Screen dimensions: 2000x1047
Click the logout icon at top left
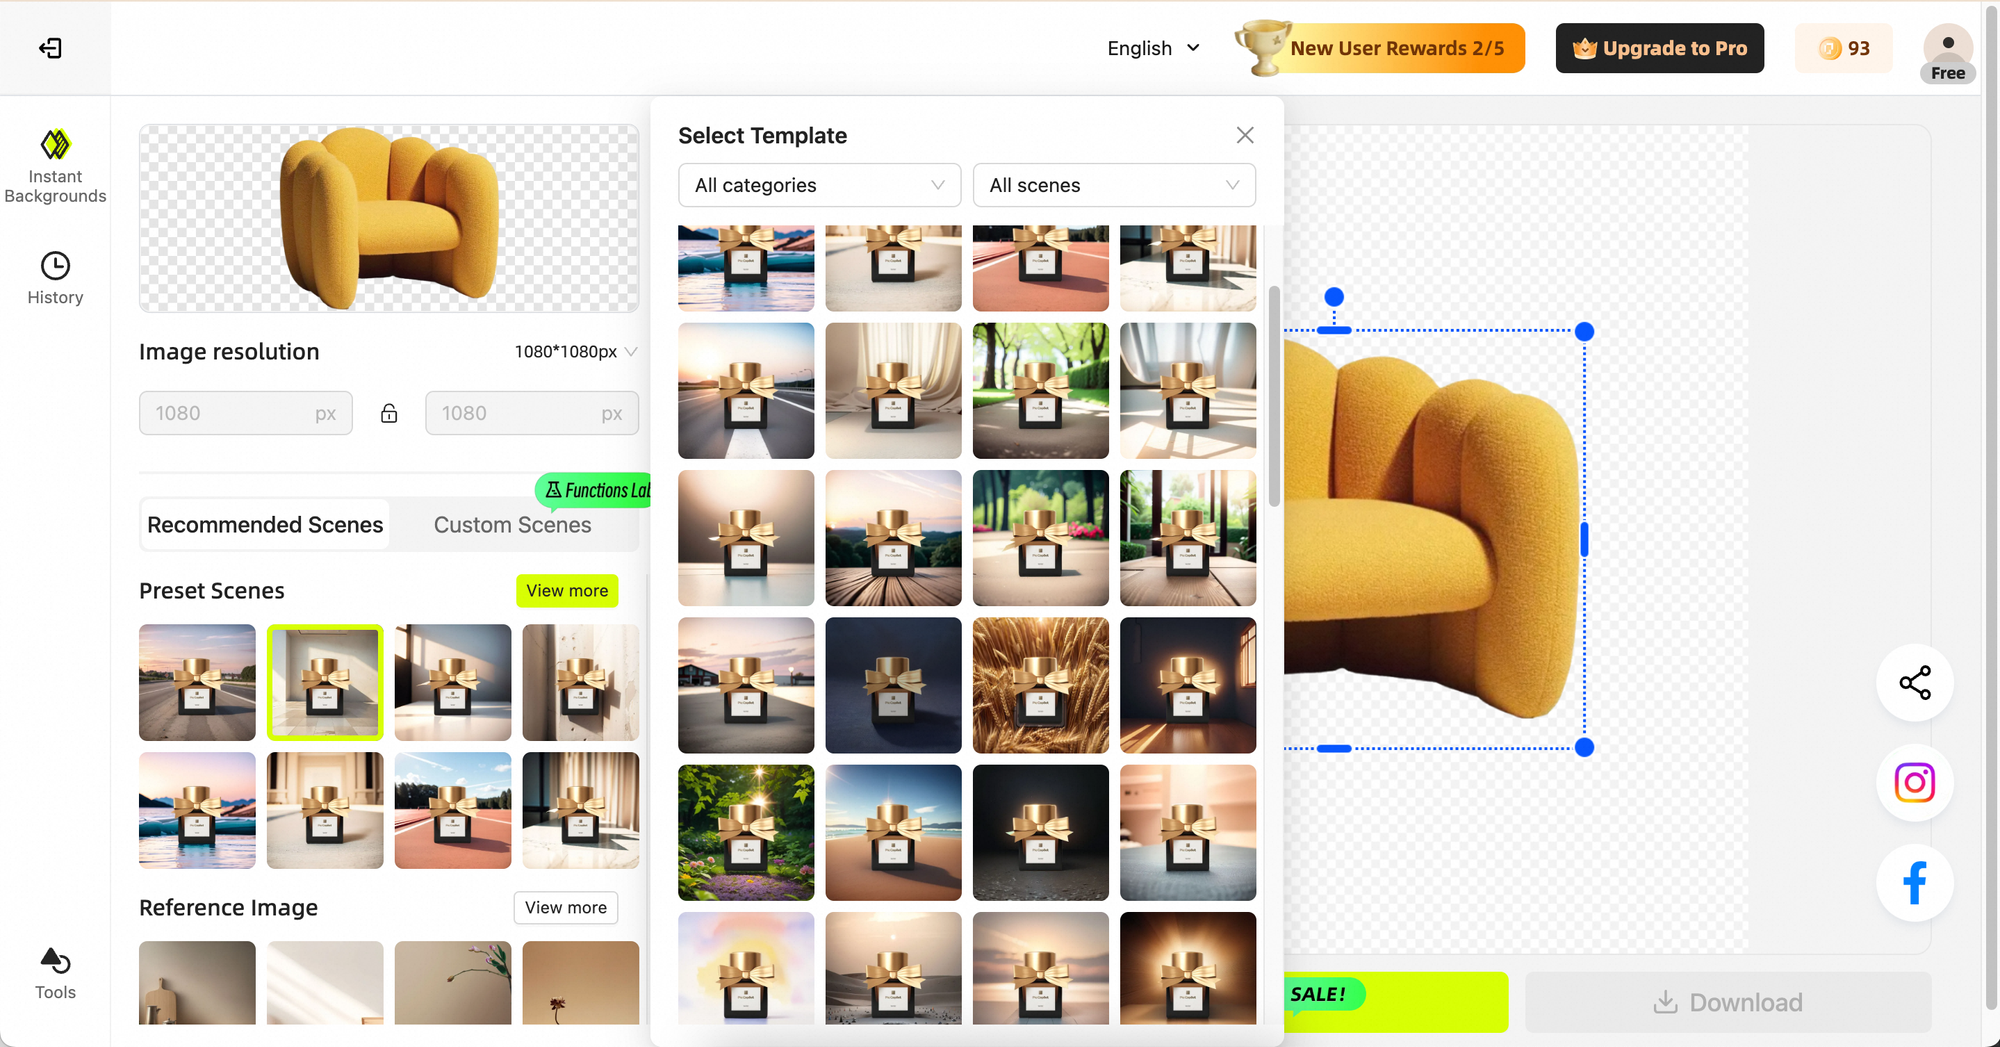point(50,48)
